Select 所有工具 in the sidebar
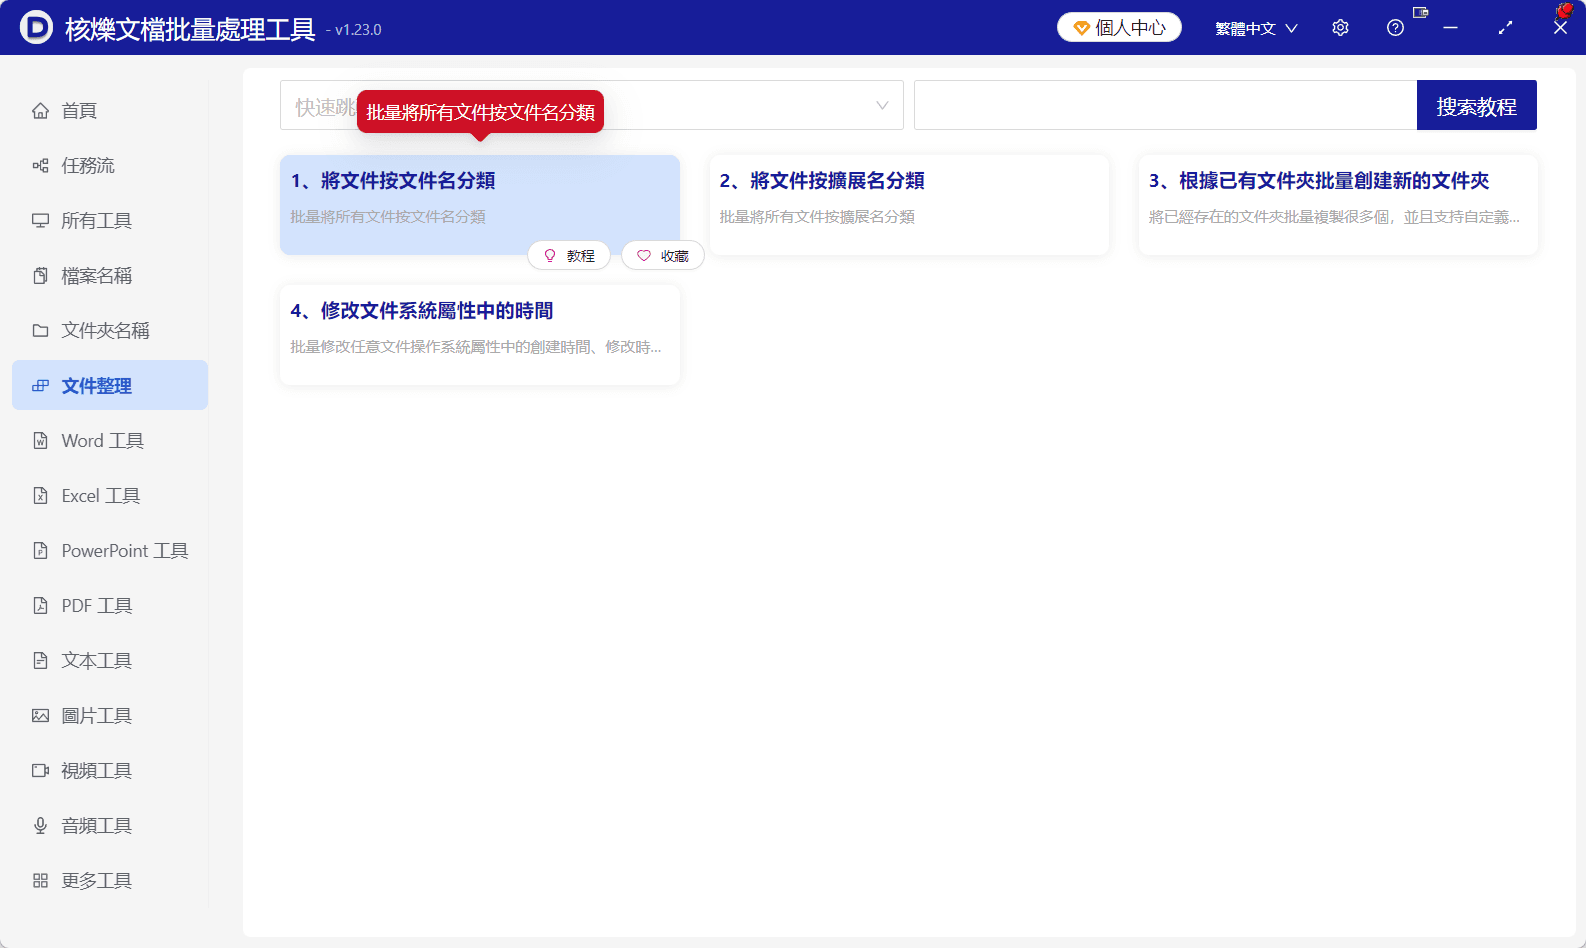This screenshot has height=948, width=1586. pyautogui.click(x=110, y=220)
